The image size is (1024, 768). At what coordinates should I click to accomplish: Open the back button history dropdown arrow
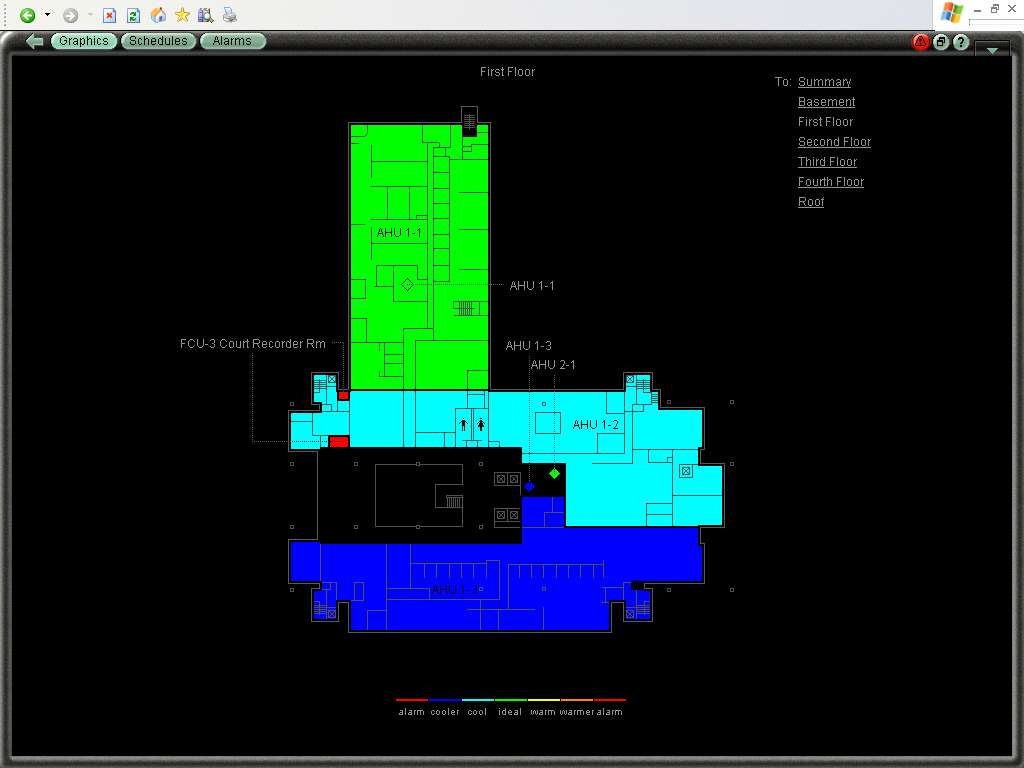[47, 15]
